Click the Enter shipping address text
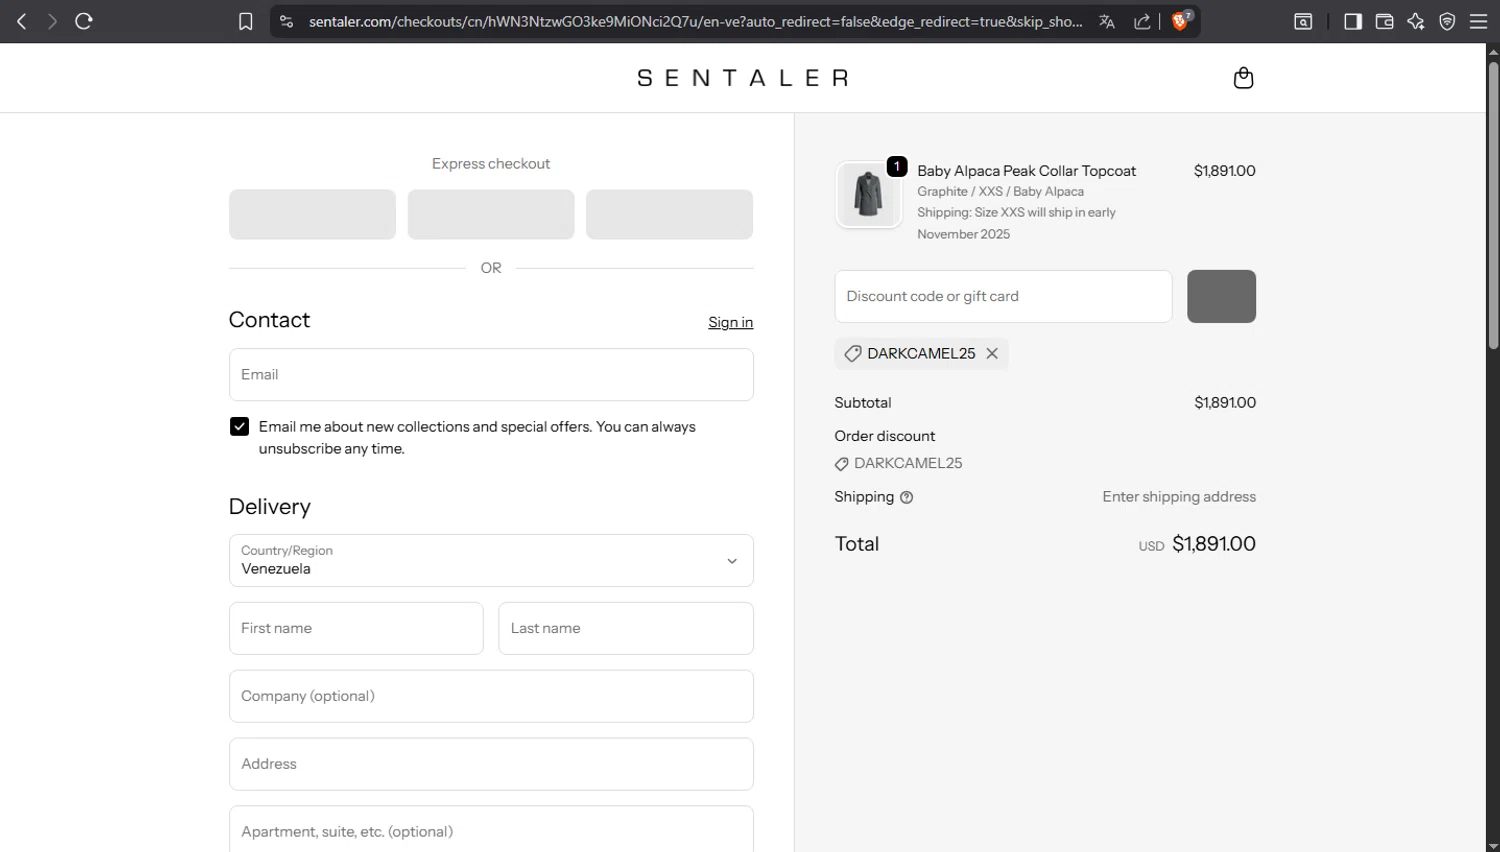The width and height of the screenshot is (1500, 852). (1179, 497)
